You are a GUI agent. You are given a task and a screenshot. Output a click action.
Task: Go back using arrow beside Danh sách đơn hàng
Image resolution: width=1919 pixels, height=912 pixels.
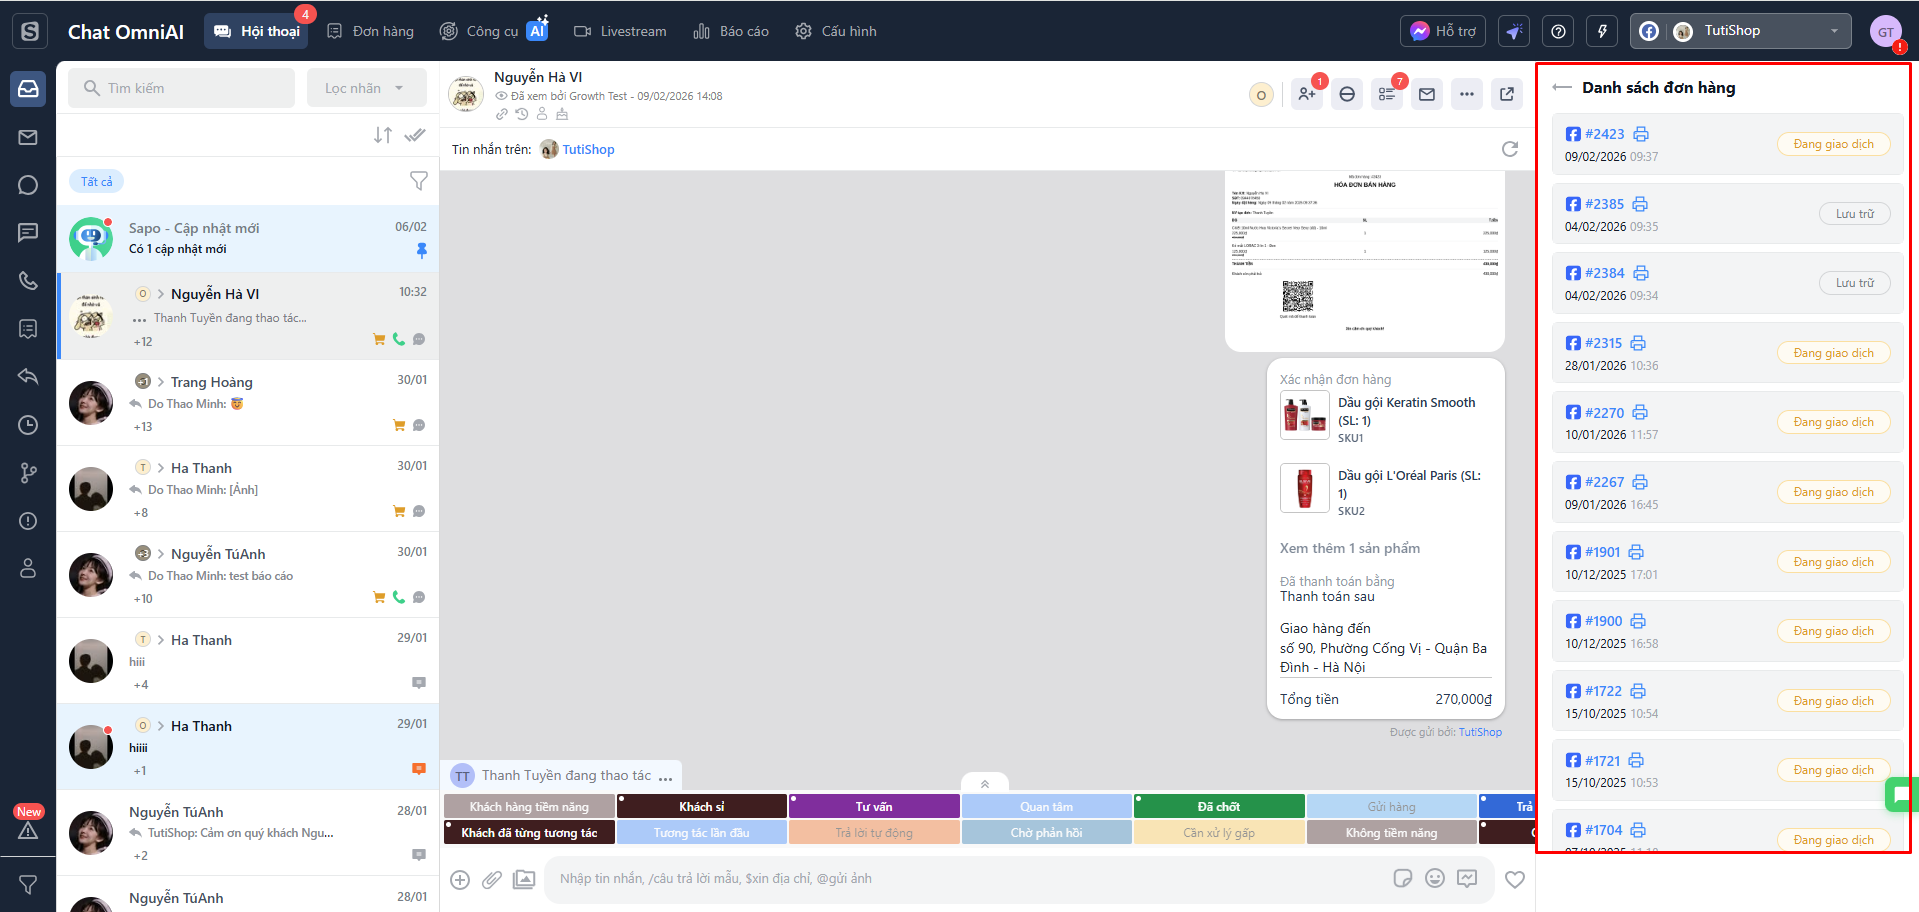[x=1562, y=87]
